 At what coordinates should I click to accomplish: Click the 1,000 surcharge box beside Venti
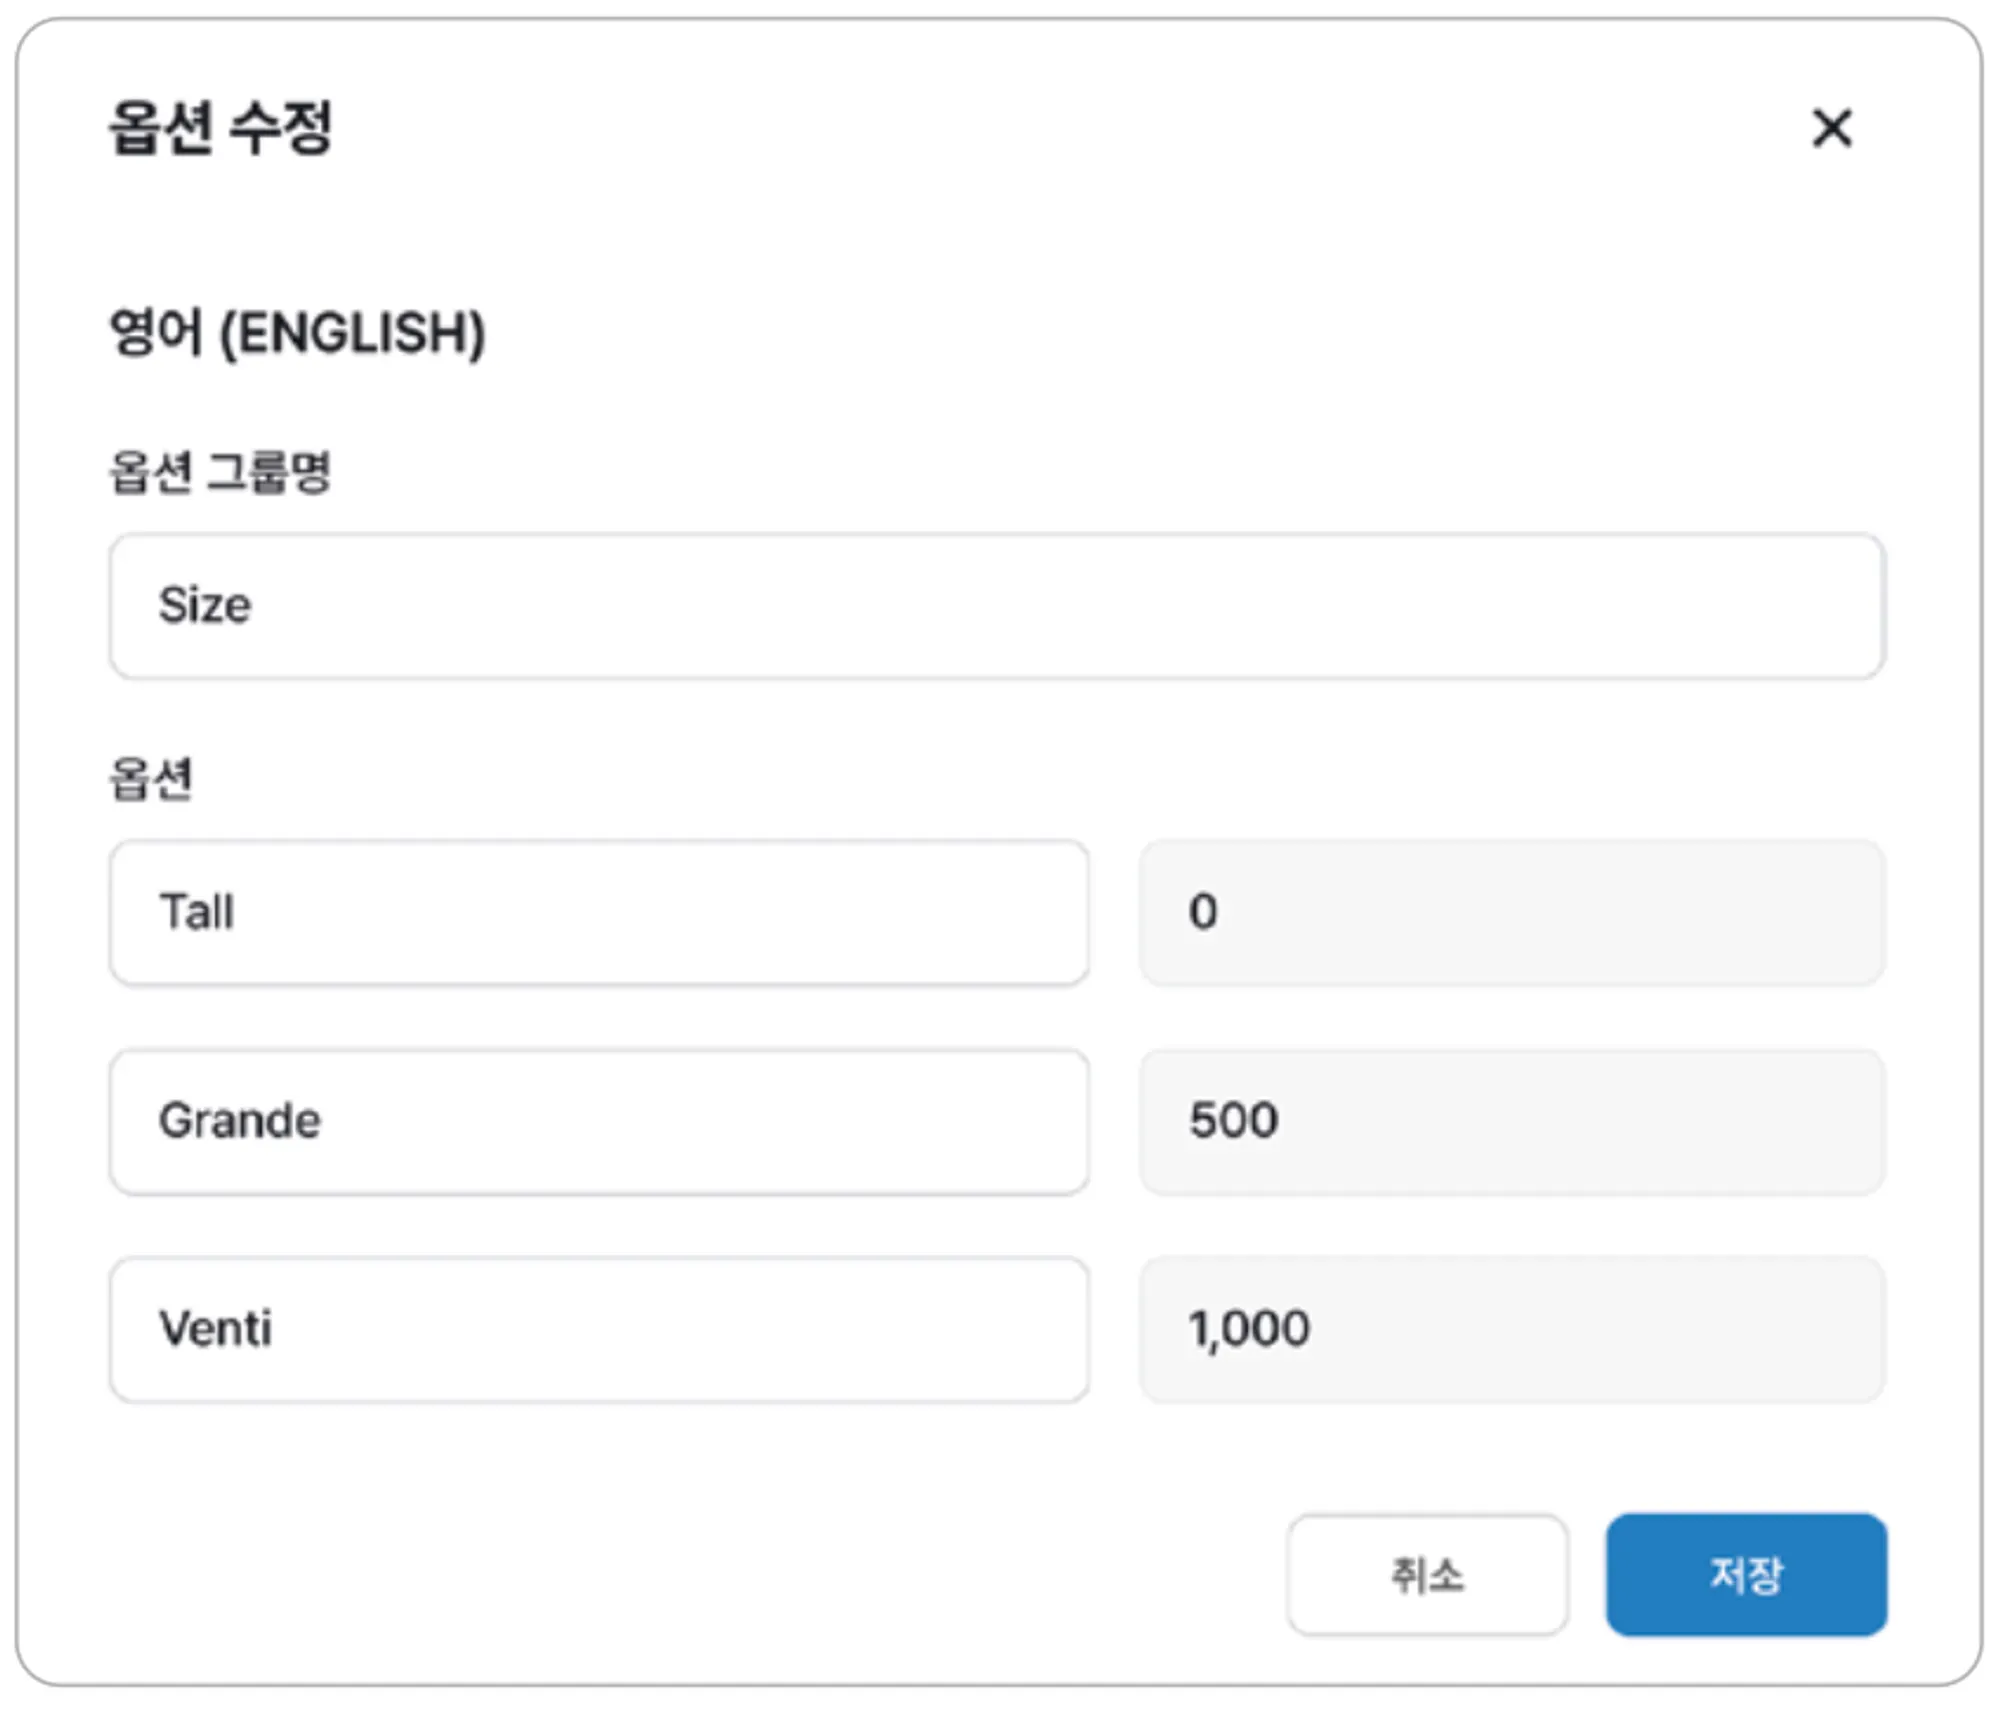click(x=1511, y=1329)
